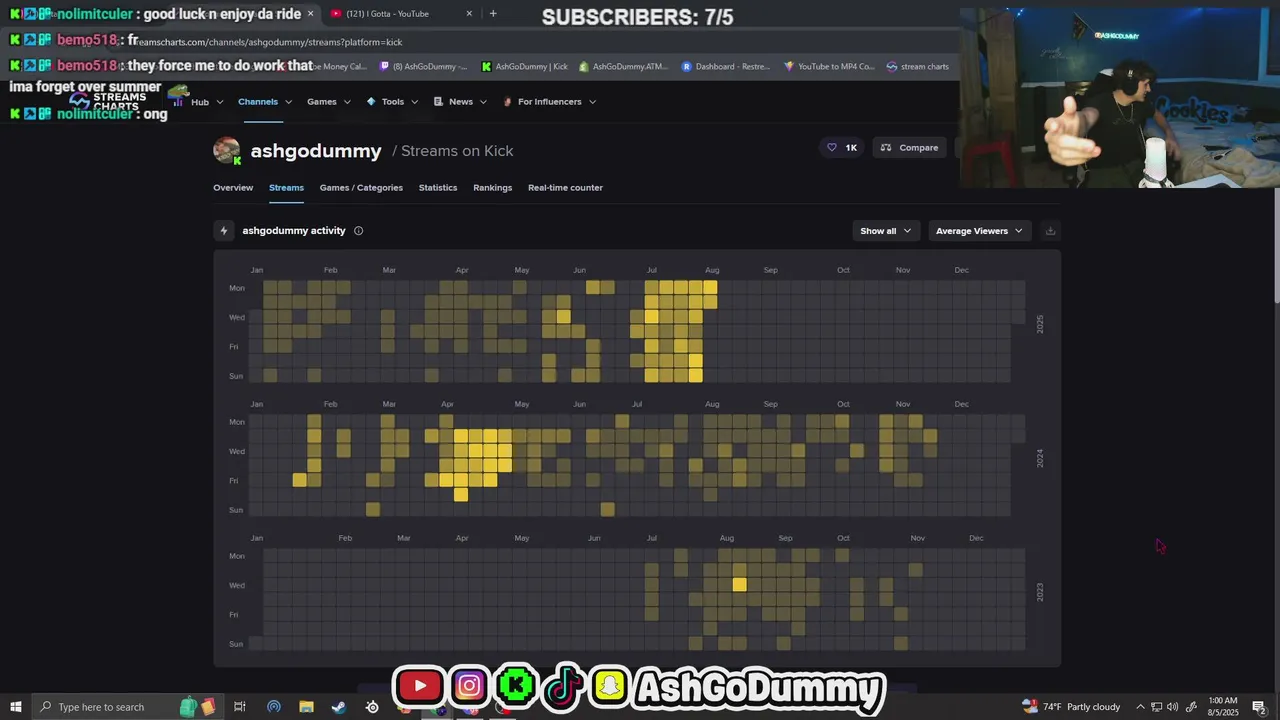The height and width of the screenshot is (720, 1280).
Task: Open the Windows Start menu
Action: click(x=16, y=707)
